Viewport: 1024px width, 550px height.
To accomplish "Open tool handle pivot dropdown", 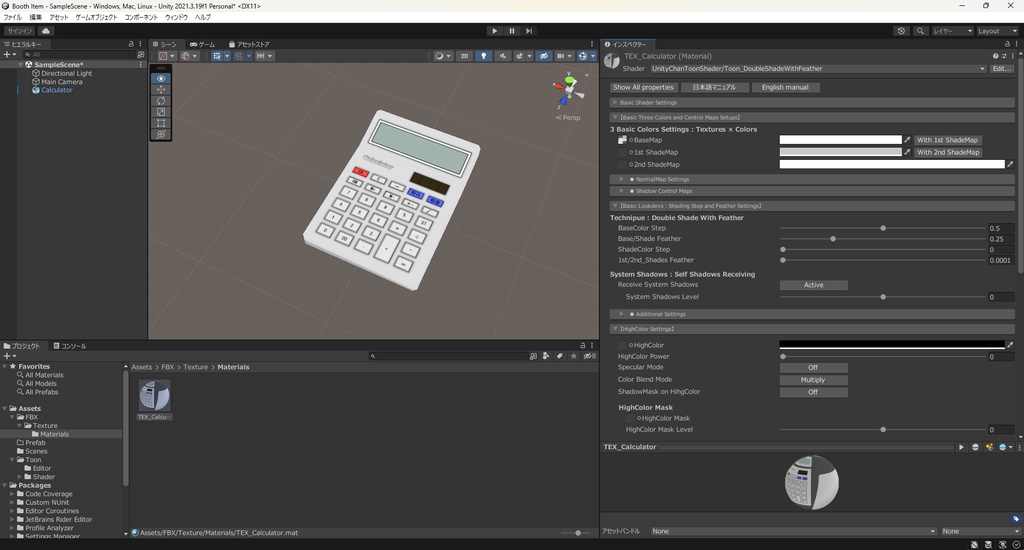I will (167, 56).
